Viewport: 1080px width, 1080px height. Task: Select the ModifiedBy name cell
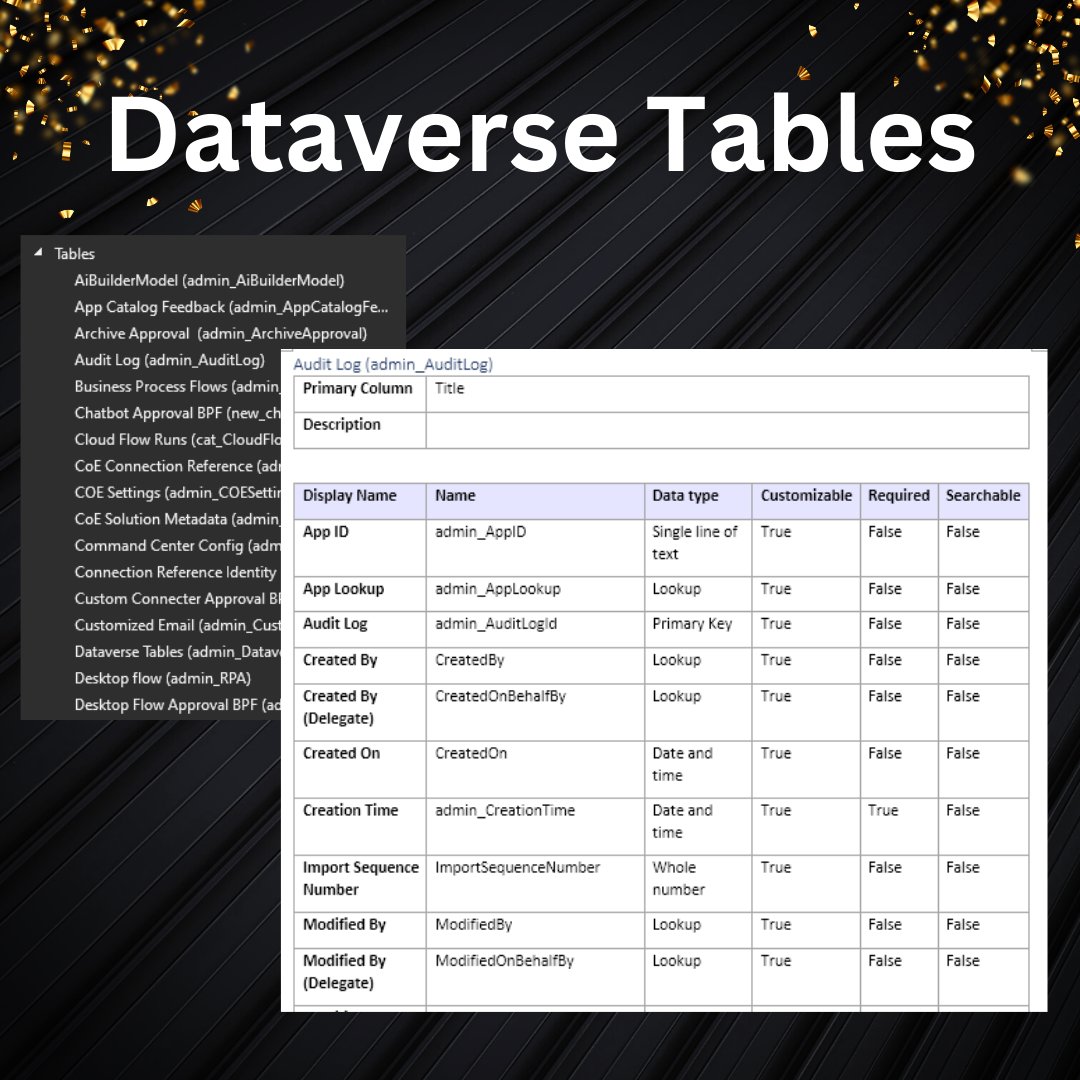535,930
